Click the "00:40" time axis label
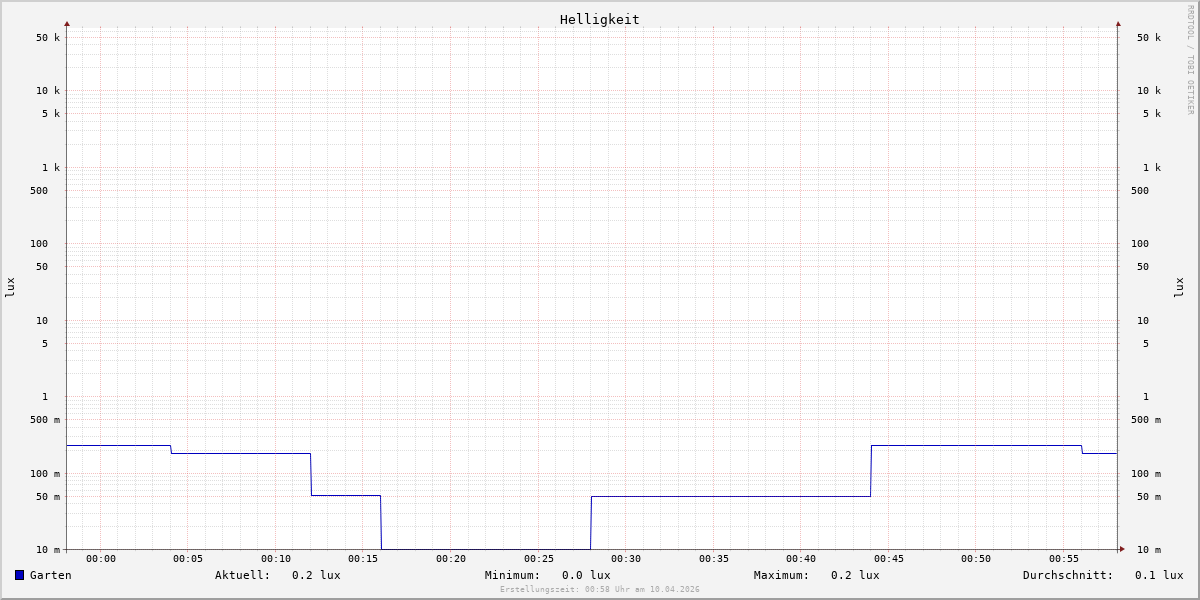 click(801, 559)
